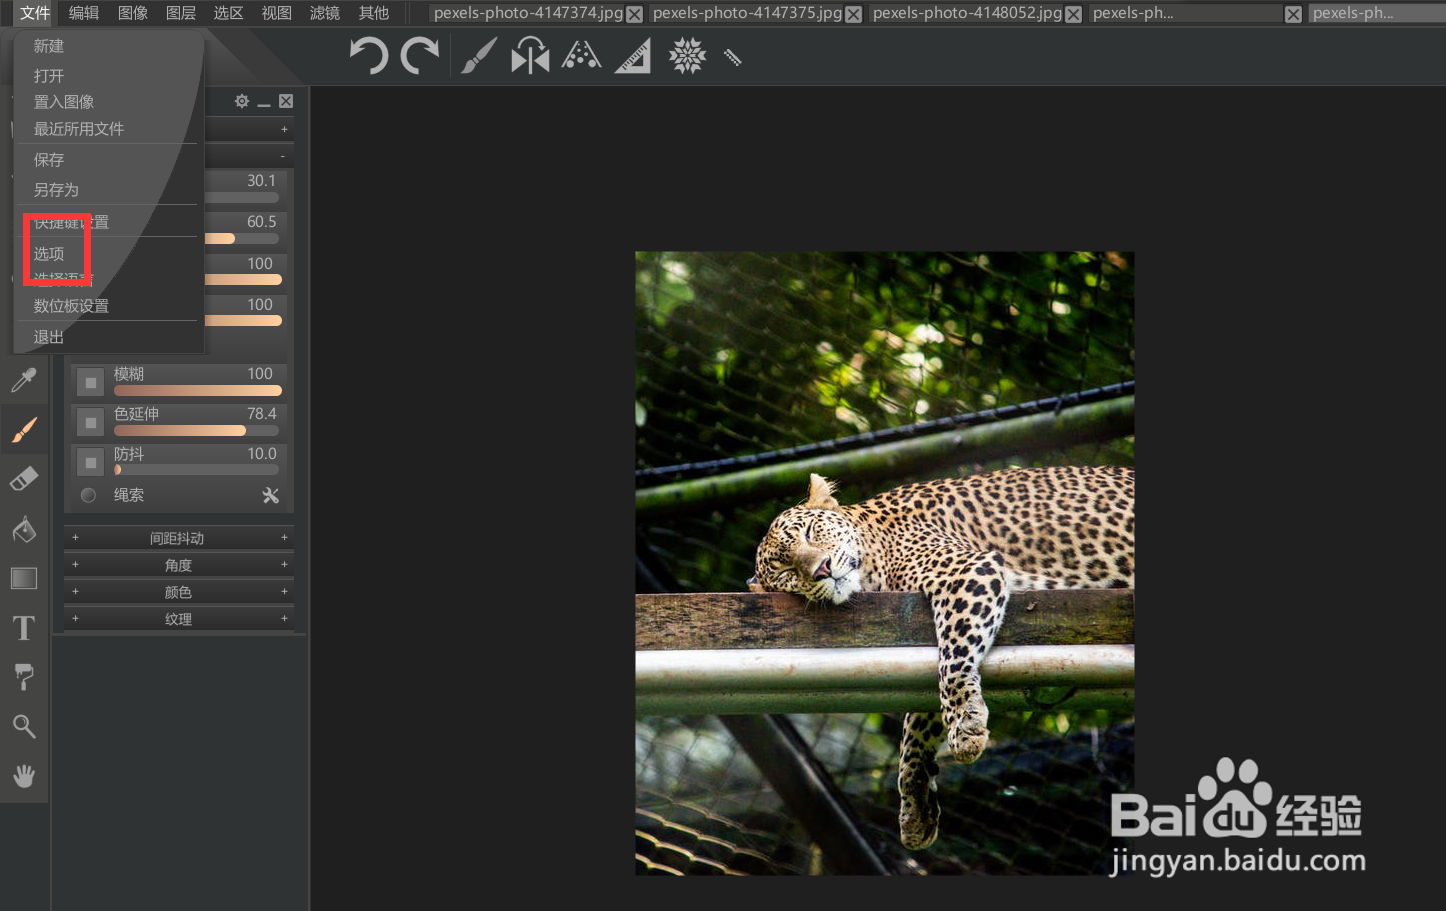Screen dimensions: 1446x911
Task: Minimize the brush panel with the underscore icon
Action: tap(264, 103)
